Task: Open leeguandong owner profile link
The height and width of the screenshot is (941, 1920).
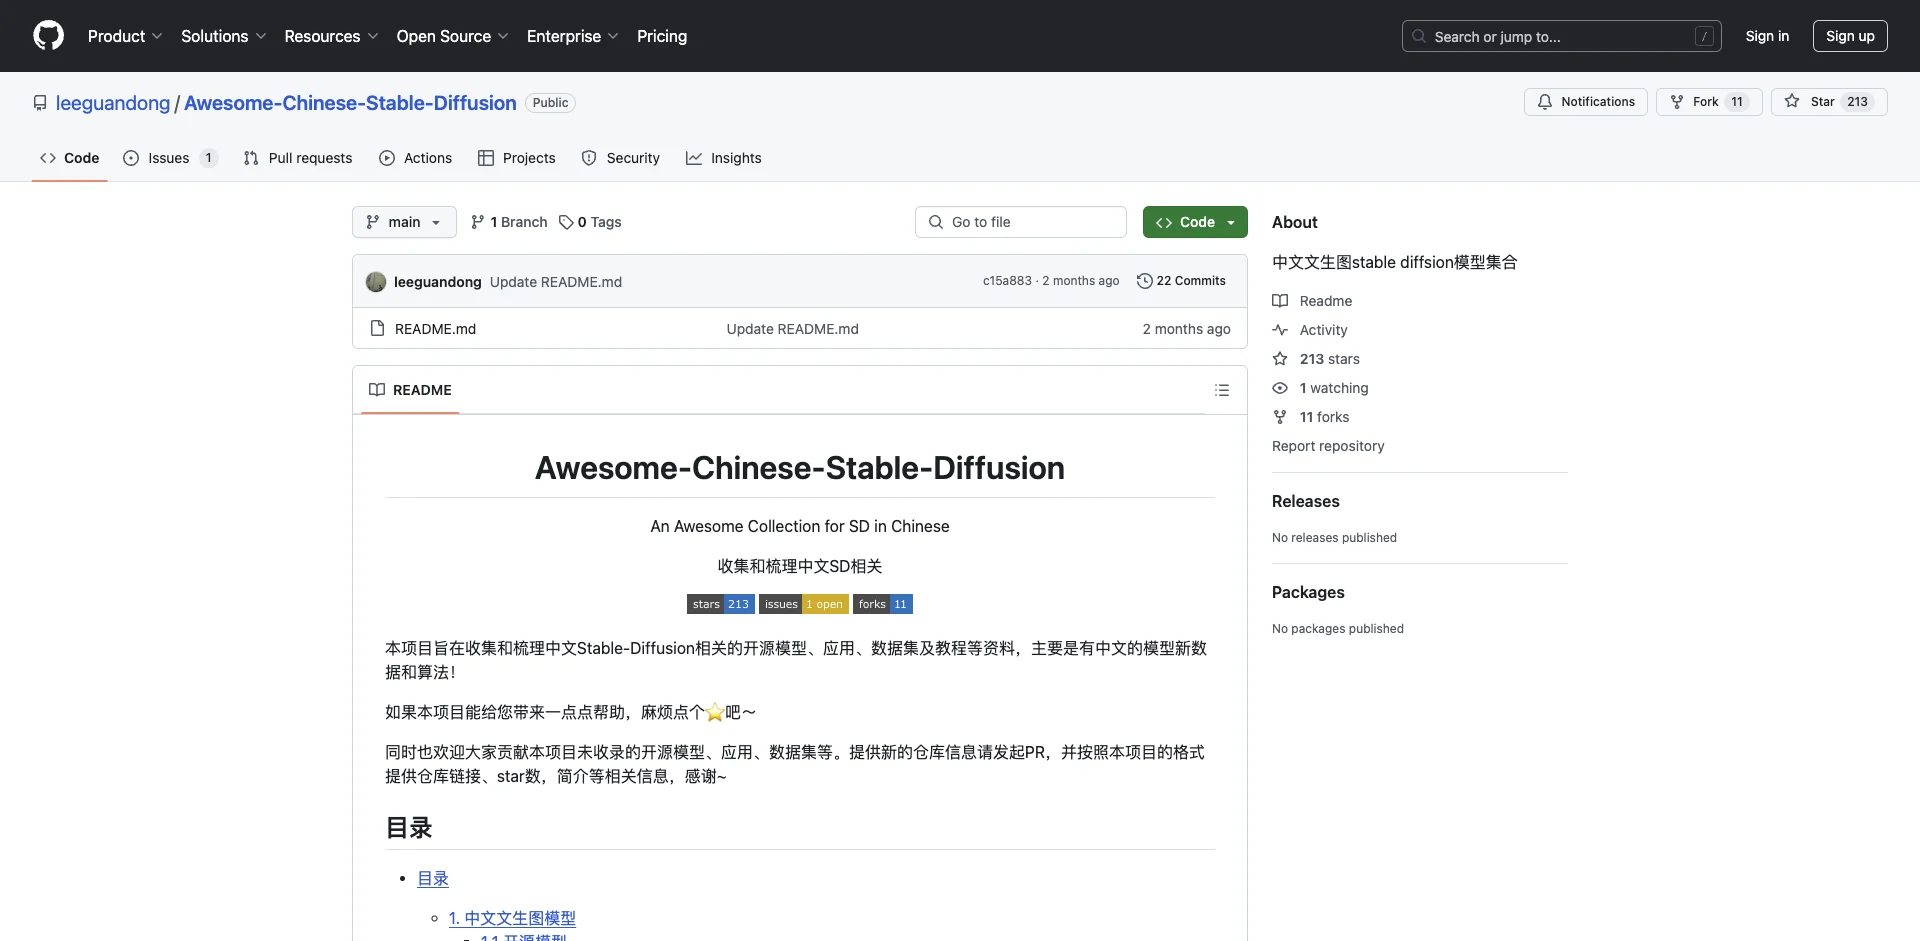Action: [x=113, y=103]
